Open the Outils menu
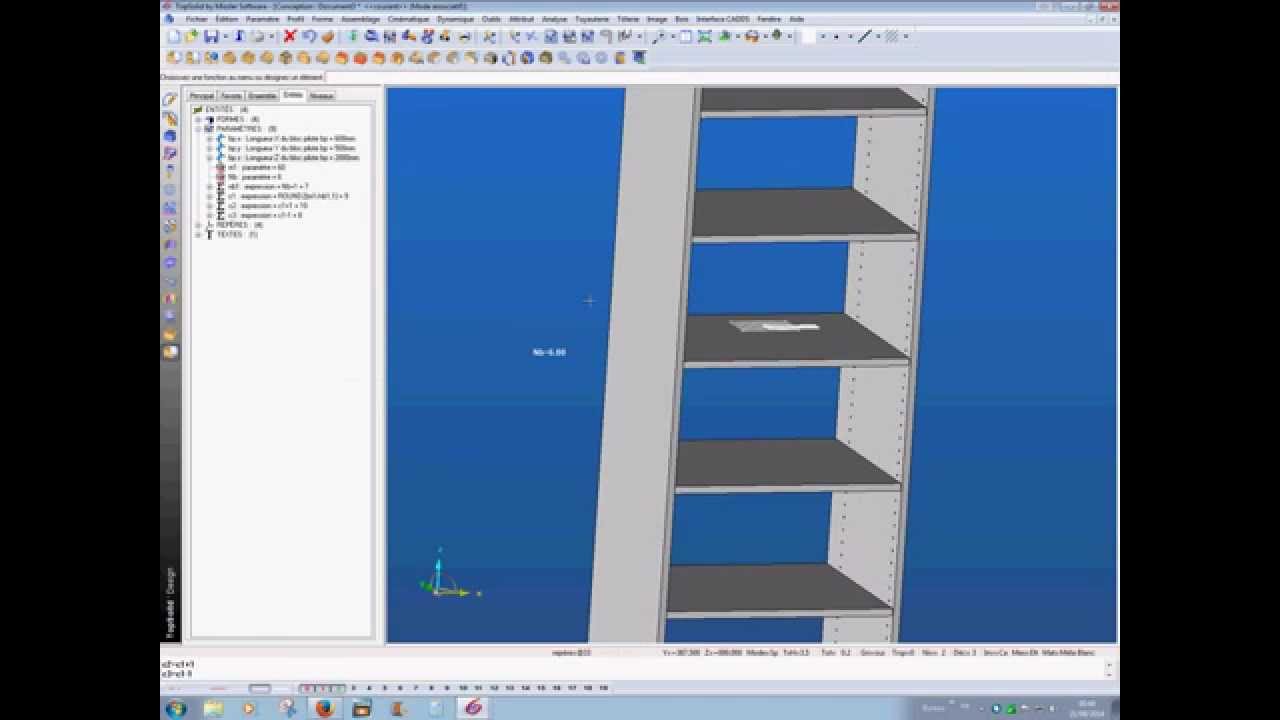Image resolution: width=1280 pixels, height=720 pixels. [491, 19]
